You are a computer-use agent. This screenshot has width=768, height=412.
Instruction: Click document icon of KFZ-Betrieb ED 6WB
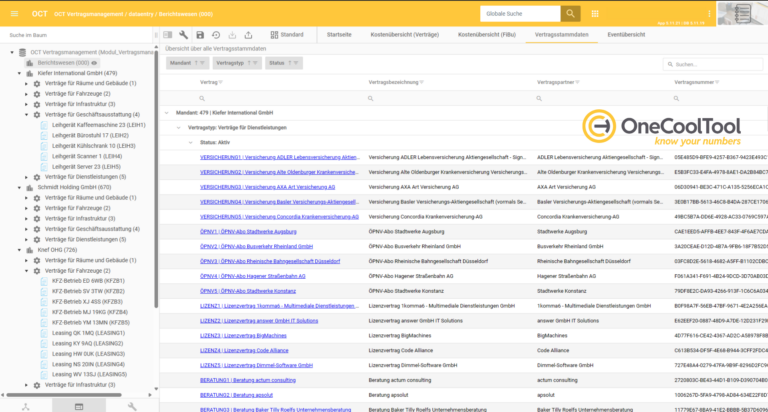[44, 281]
